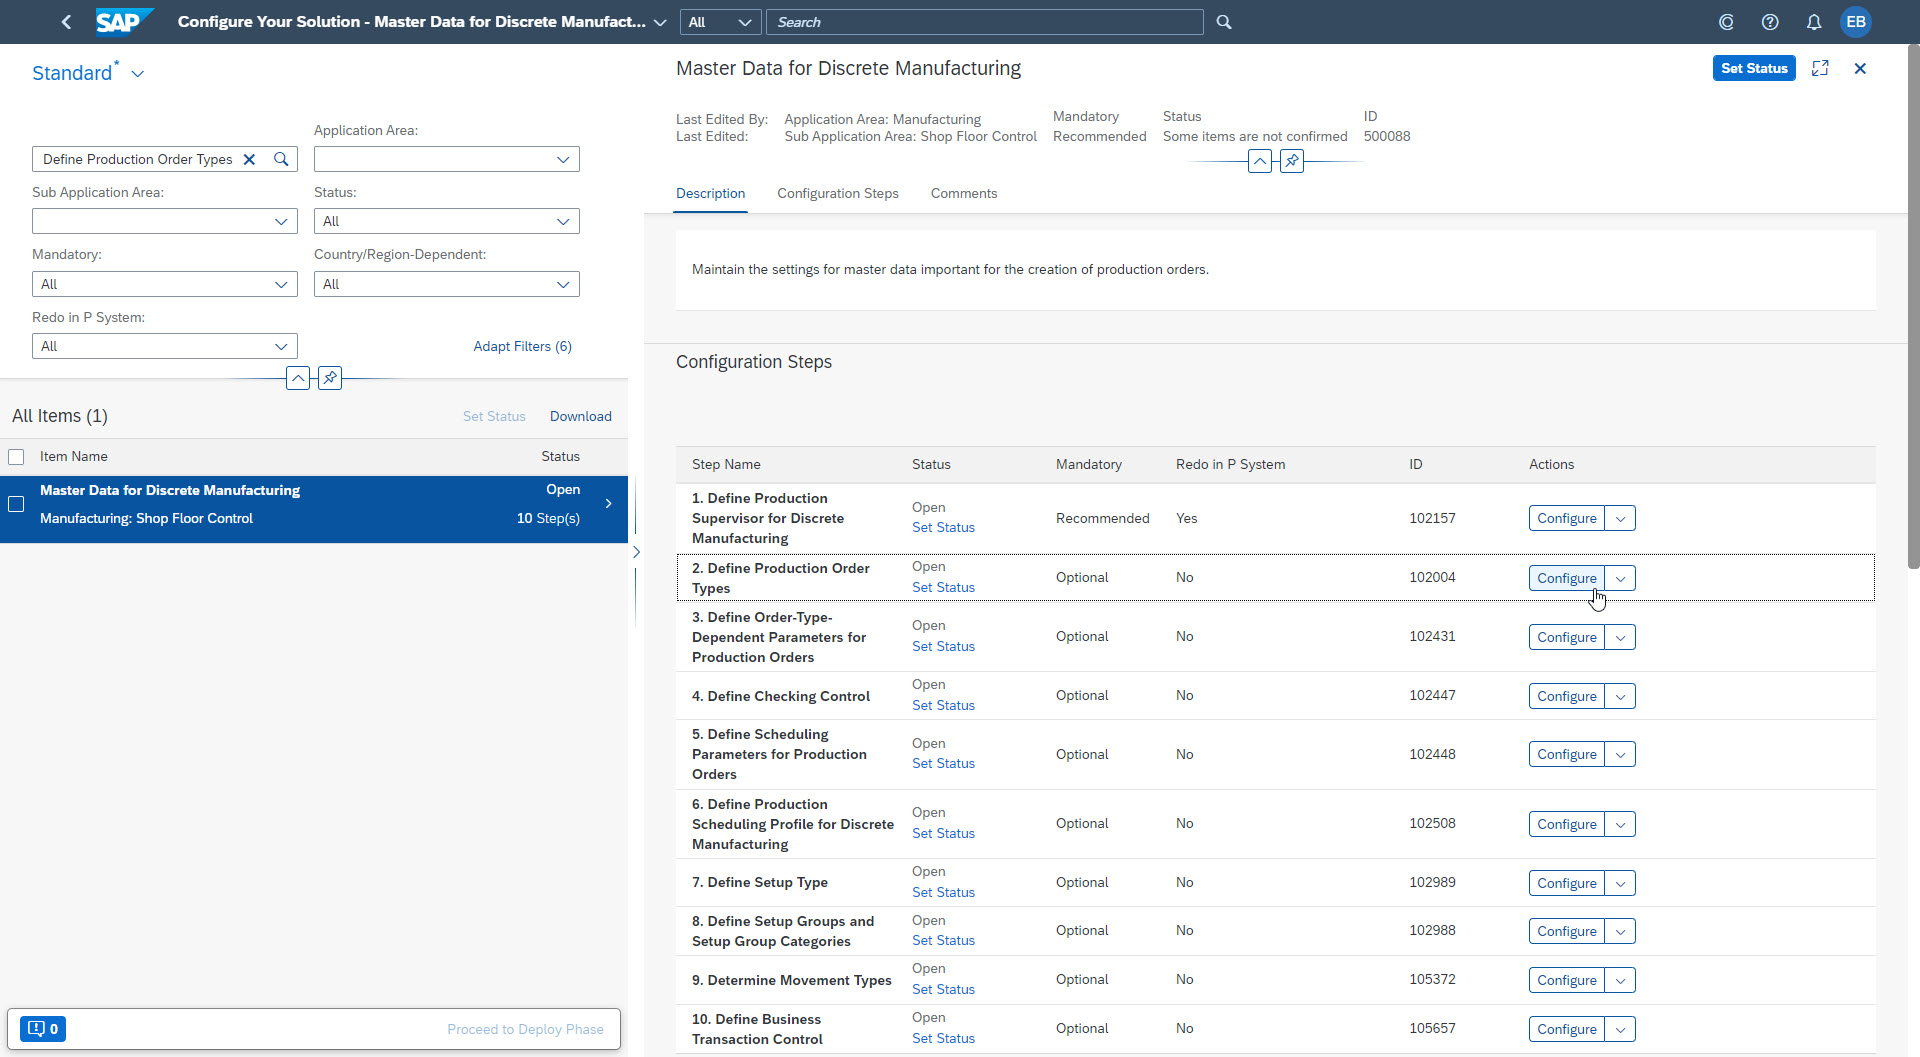This screenshot has width=1920, height=1057.
Task: Expand Configure options for Define Setup Type
Action: pyautogui.click(x=1620, y=883)
